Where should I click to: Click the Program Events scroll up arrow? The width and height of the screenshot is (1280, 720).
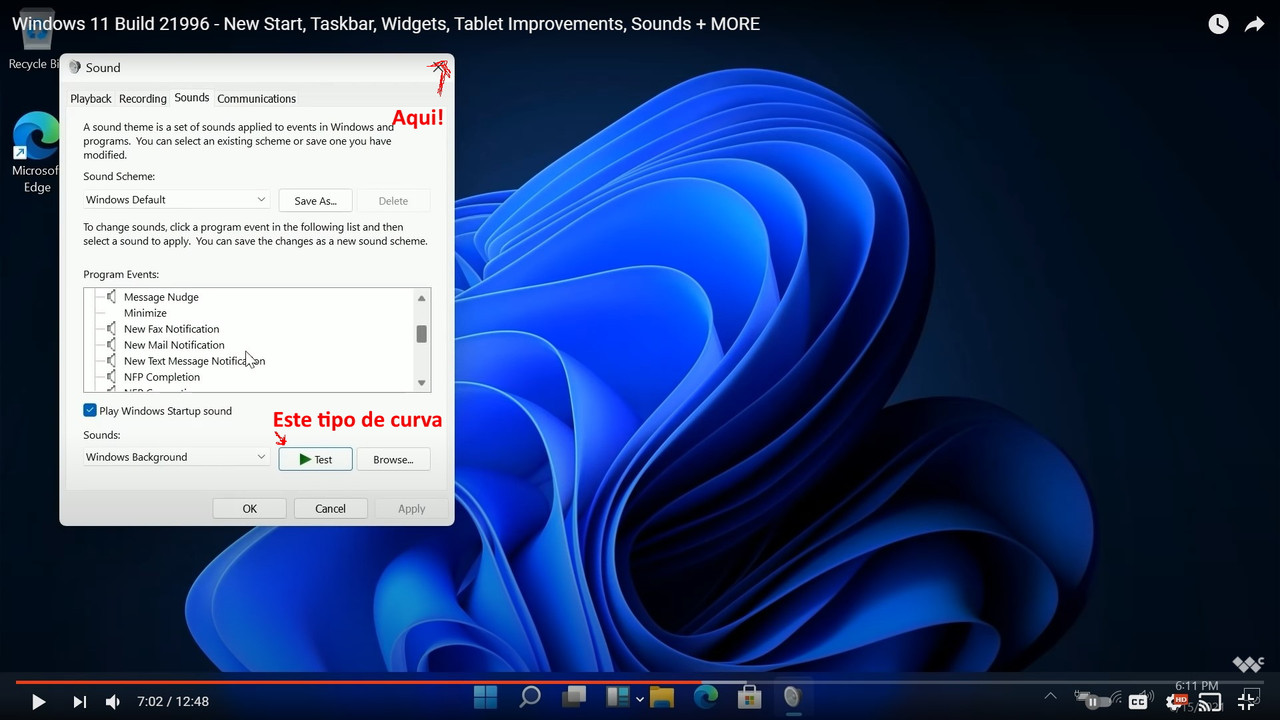point(422,298)
